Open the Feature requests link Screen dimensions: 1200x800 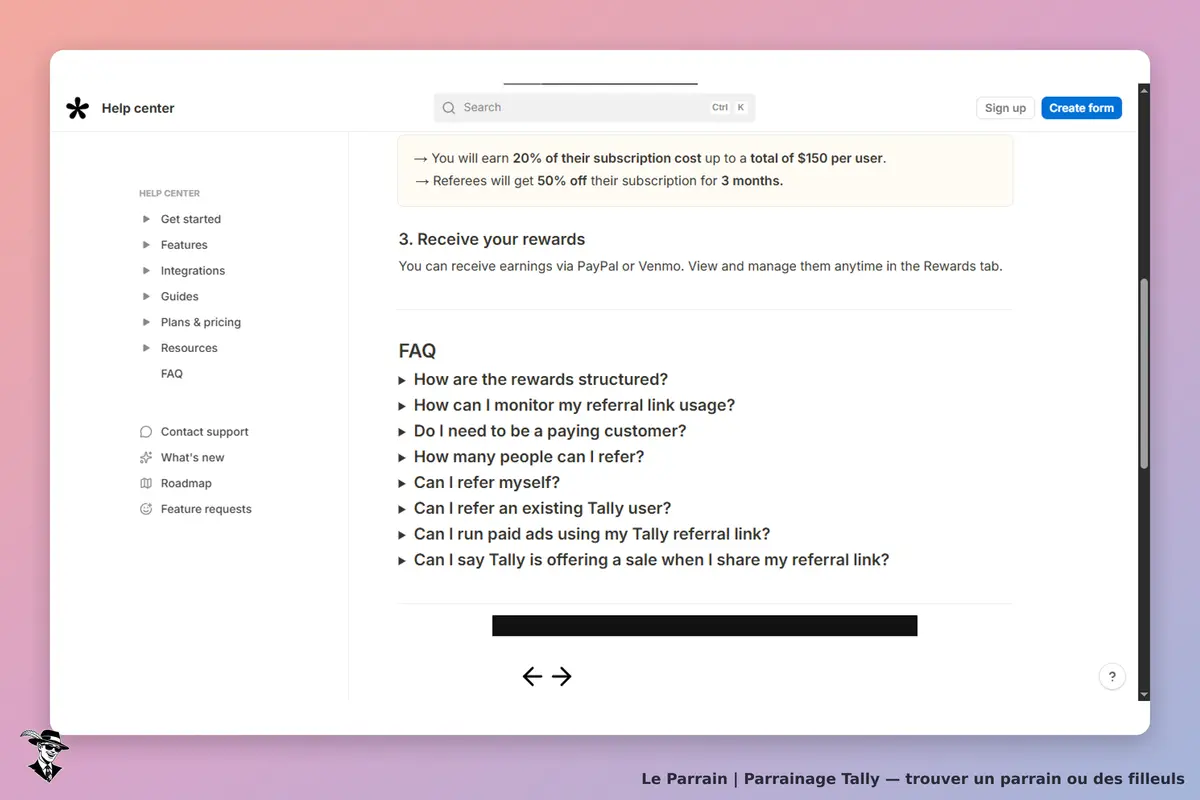(x=206, y=509)
